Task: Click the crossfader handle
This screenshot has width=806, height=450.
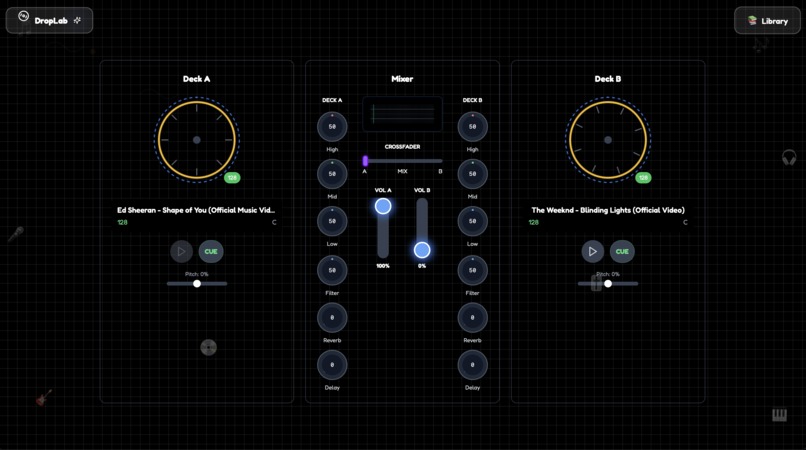Action: (365, 161)
